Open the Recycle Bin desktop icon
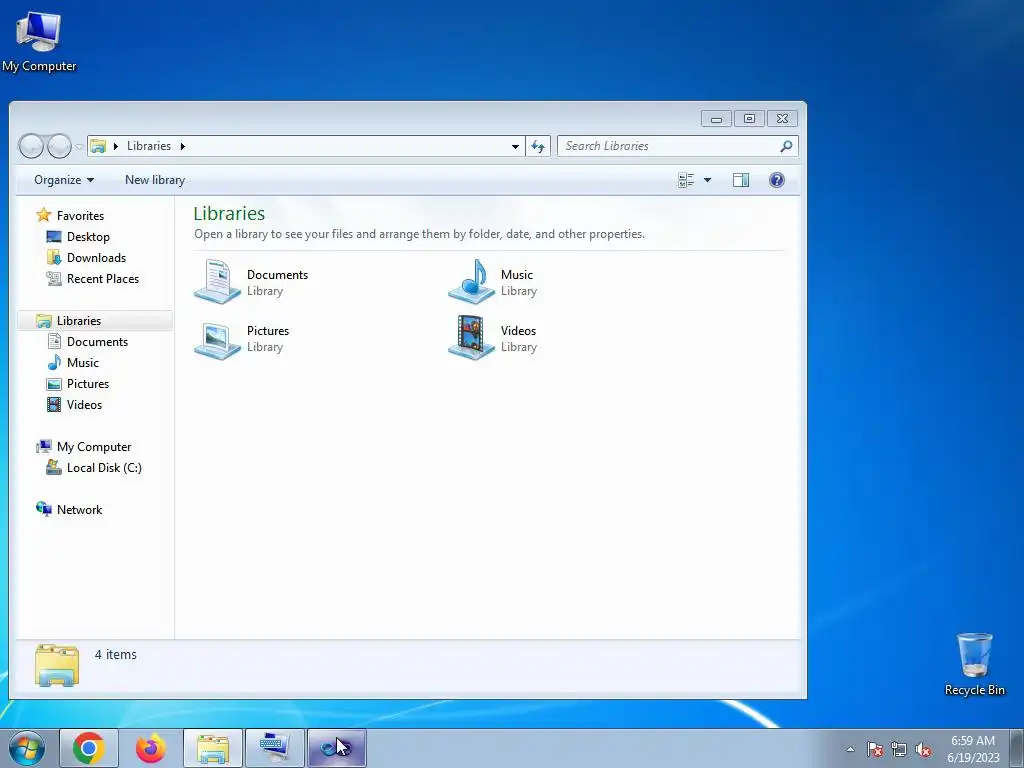This screenshot has width=1024, height=768. pos(974,664)
